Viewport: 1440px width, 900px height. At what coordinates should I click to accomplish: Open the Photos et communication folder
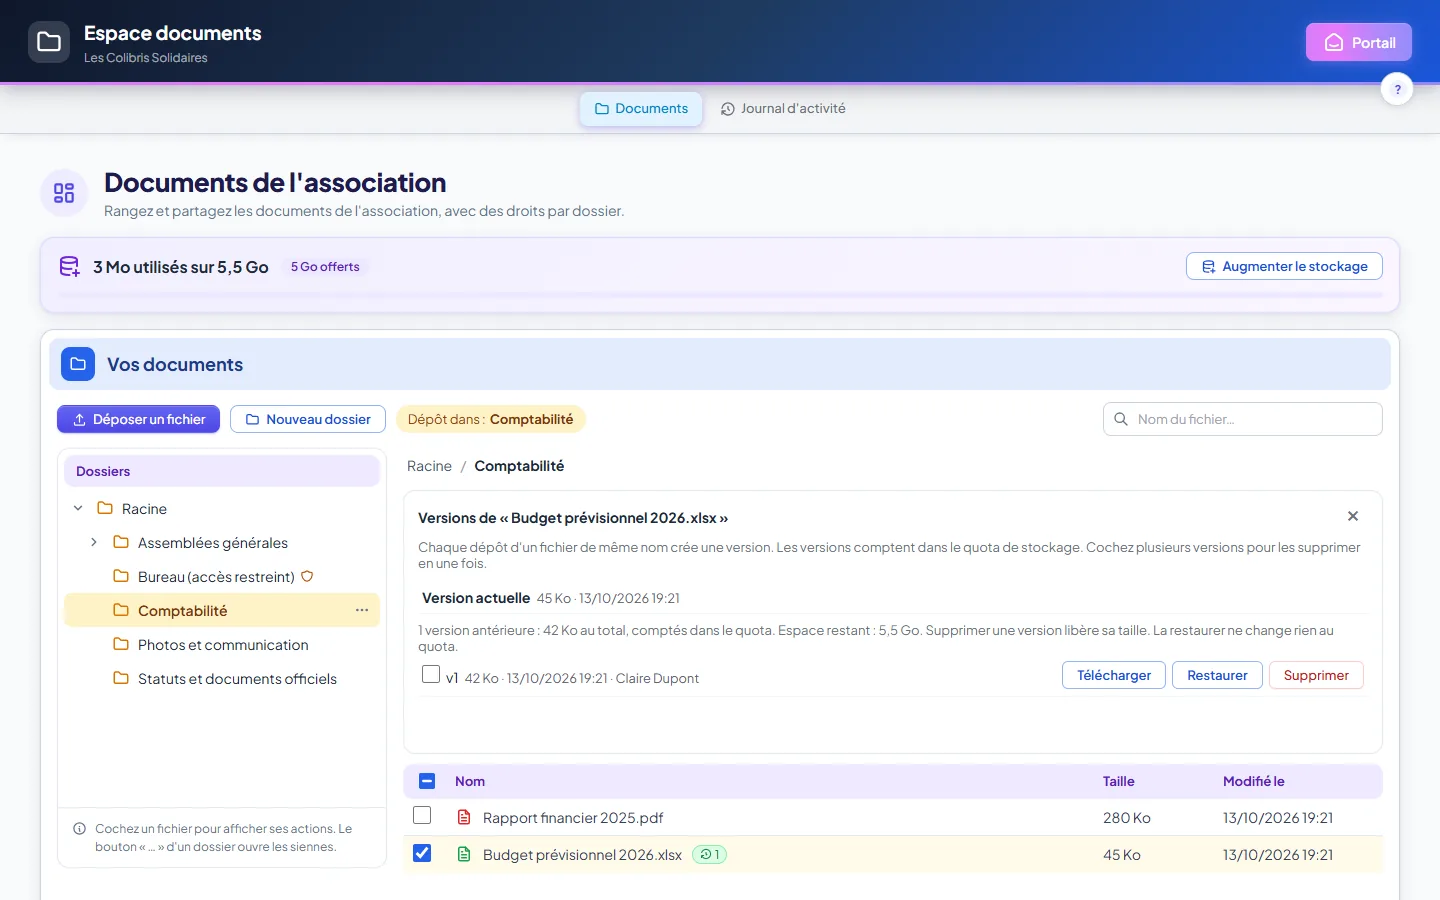coord(222,644)
